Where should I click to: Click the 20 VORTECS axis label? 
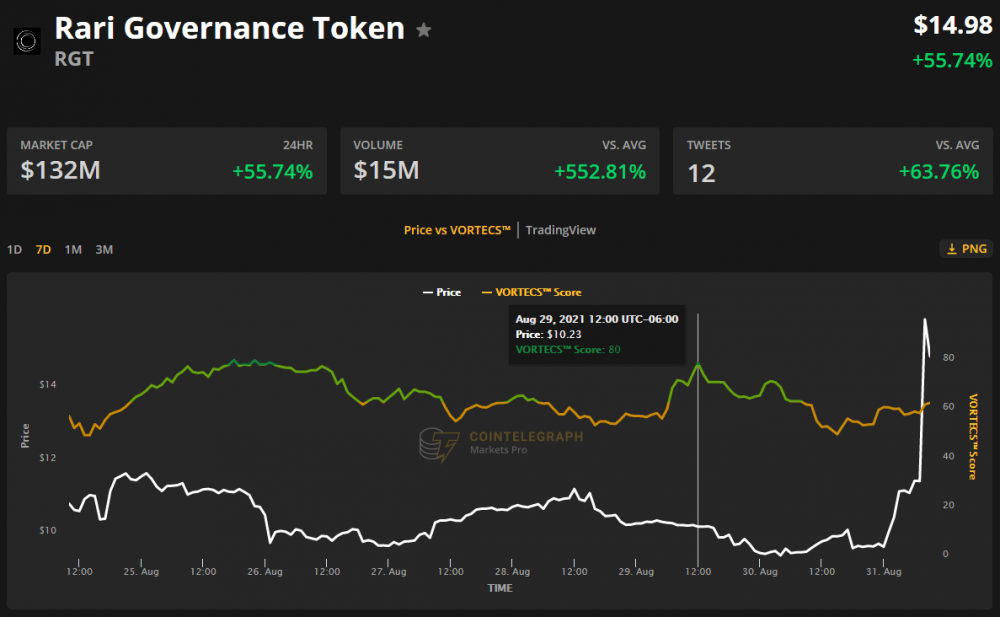point(948,505)
